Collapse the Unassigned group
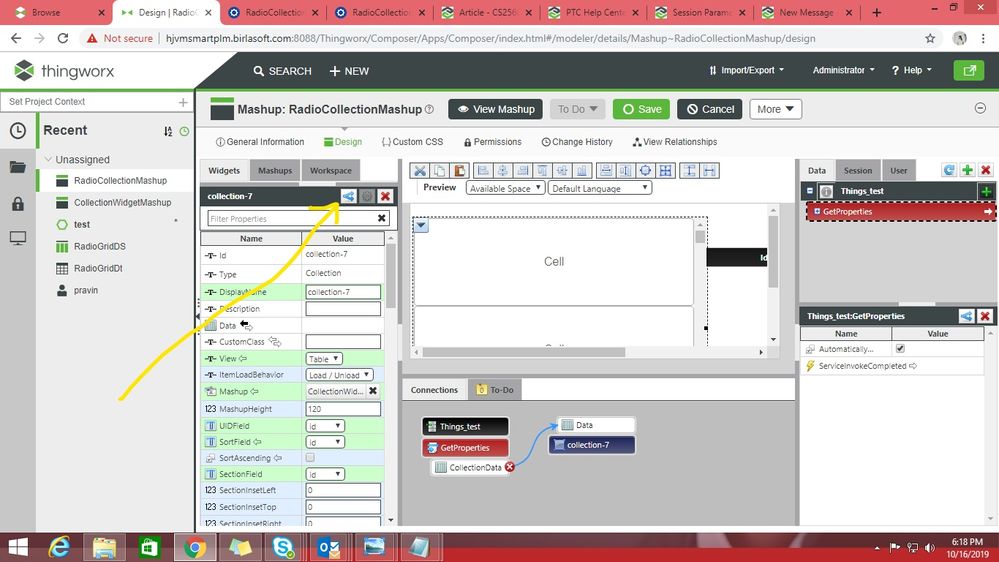Image resolution: width=999 pixels, height=562 pixels. [x=48, y=159]
